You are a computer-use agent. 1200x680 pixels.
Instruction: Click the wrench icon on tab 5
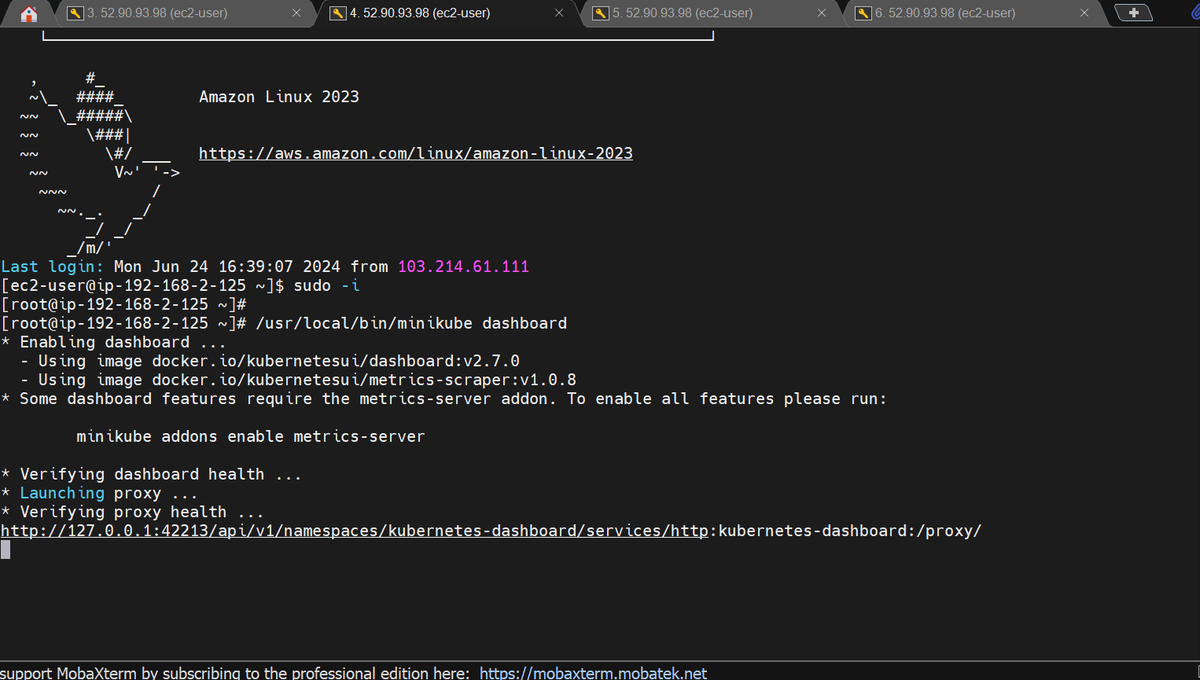tap(600, 13)
